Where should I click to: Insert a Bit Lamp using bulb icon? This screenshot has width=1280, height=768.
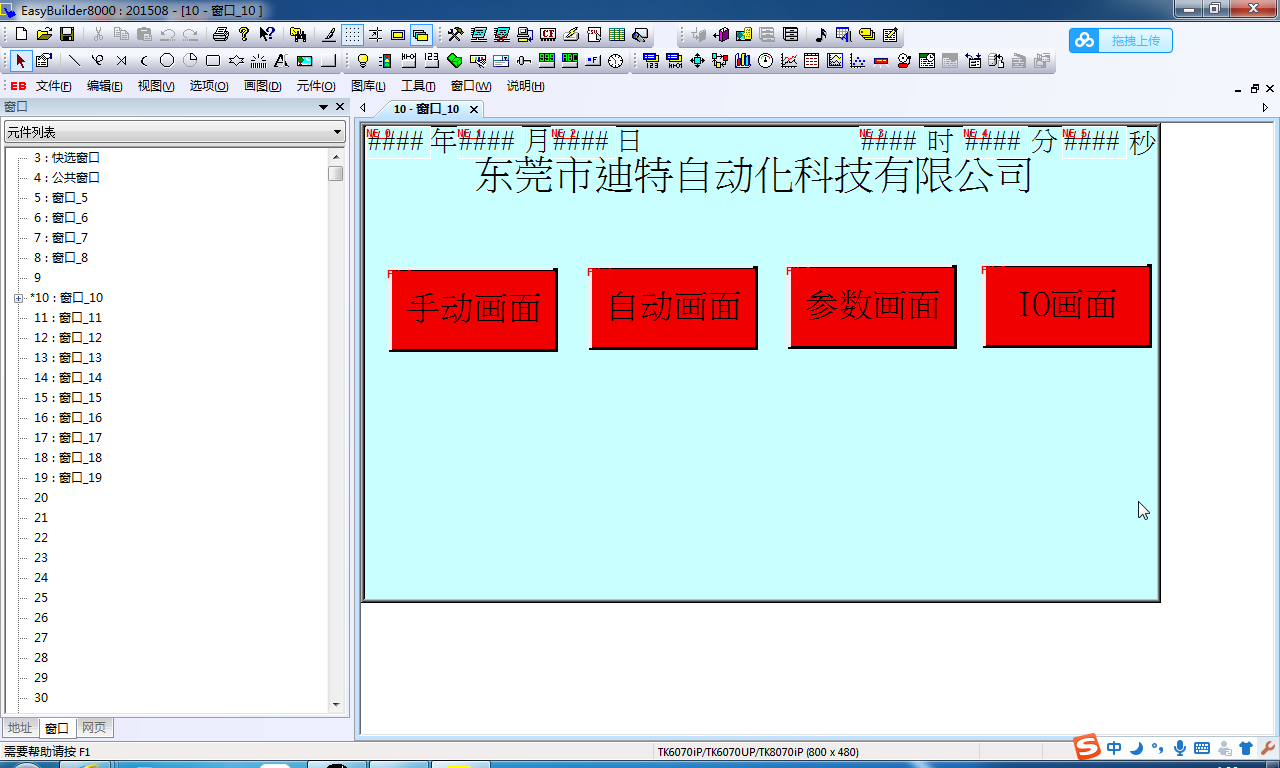[x=363, y=61]
